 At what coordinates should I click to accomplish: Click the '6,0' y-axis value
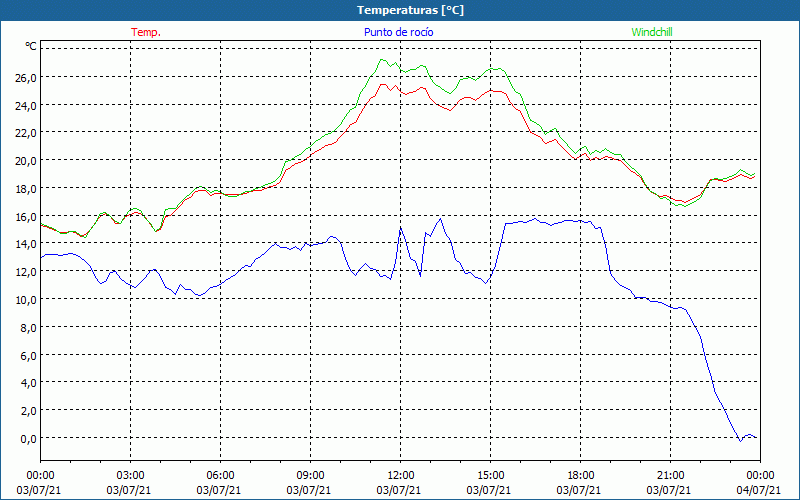coord(28,356)
